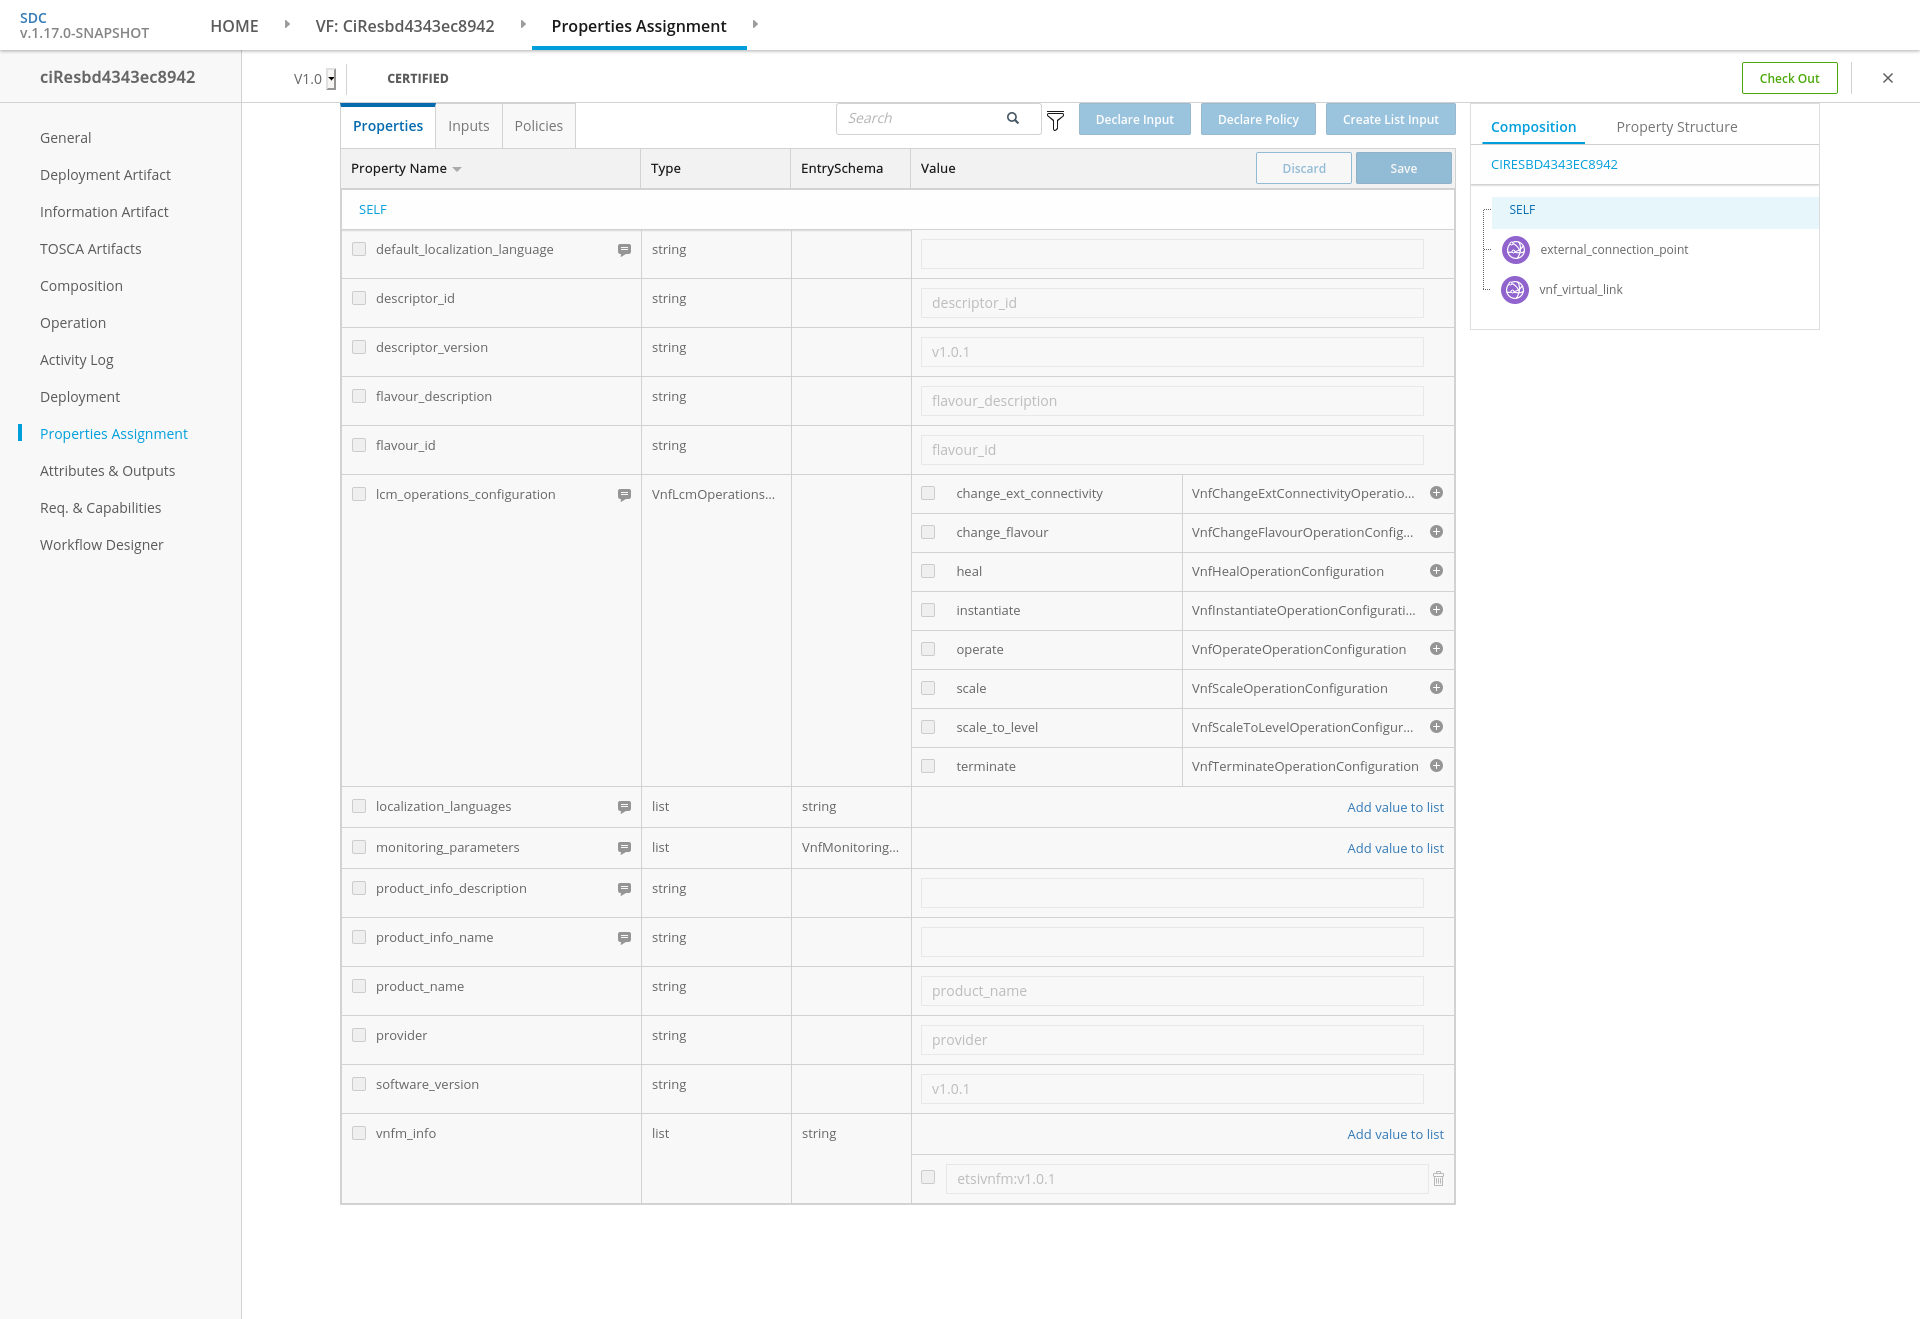Click the Check Out button
The image size is (1920, 1319).
pyautogui.click(x=1789, y=78)
